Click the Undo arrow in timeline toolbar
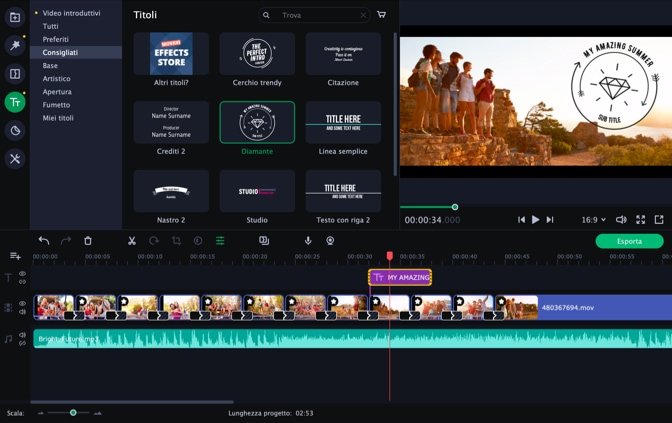The width and height of the screenshot is (672, 423). tap(44, 241)
